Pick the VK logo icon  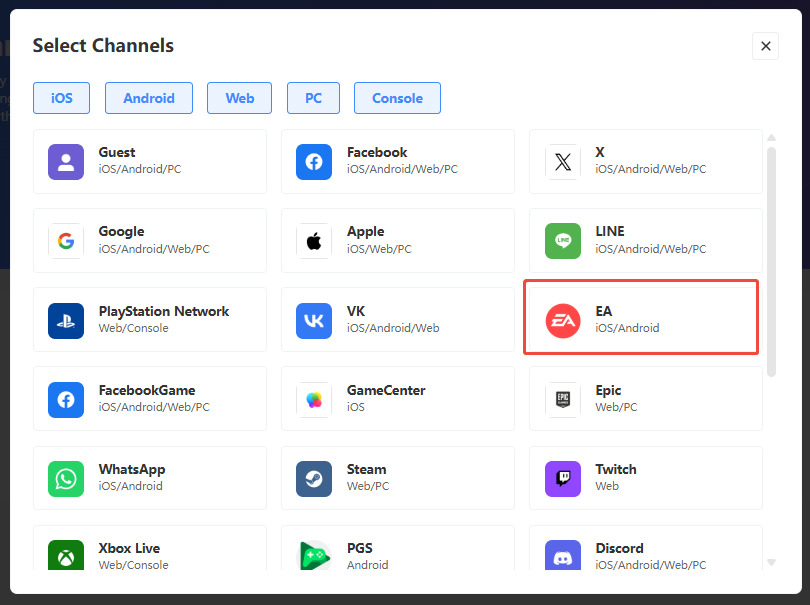point(314,321)
